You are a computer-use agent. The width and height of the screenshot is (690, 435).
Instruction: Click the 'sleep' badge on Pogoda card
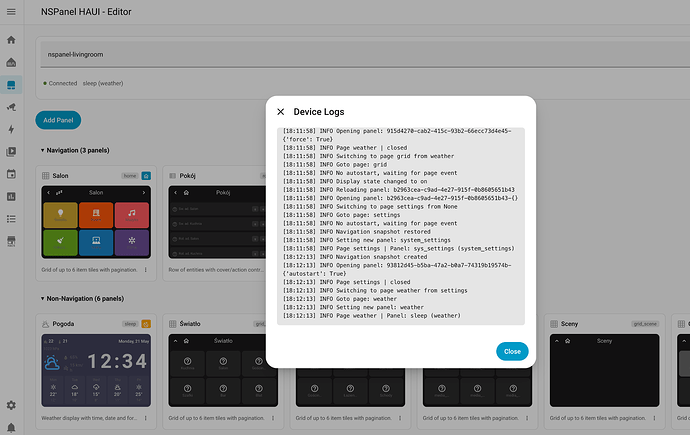click(130, 324)
